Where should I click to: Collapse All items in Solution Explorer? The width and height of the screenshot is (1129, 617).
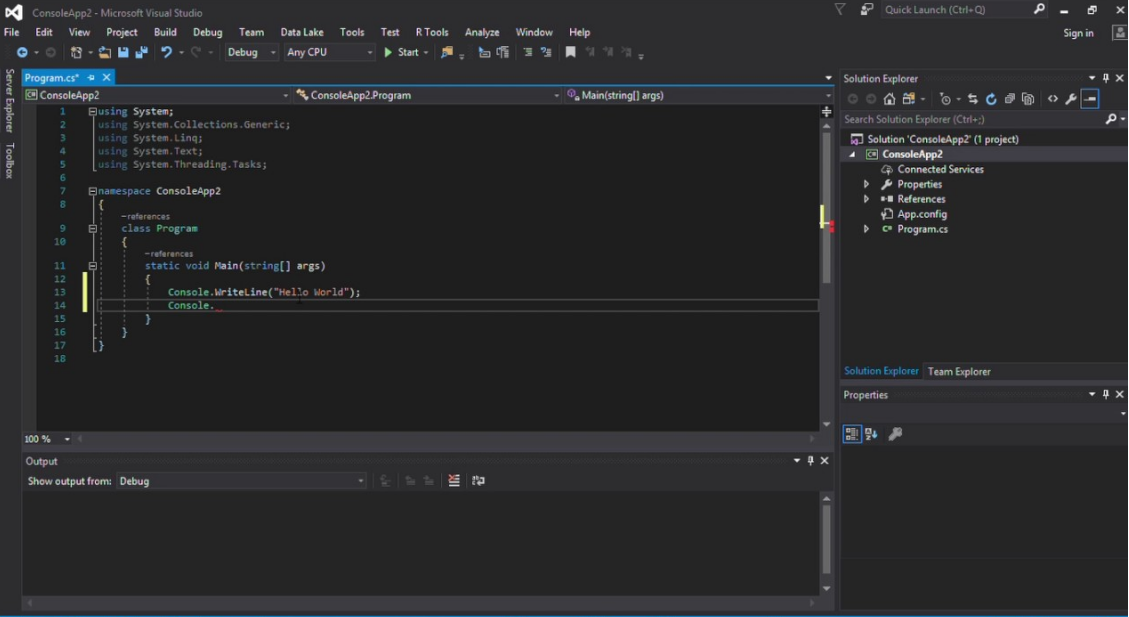(x=1010, y=98)
